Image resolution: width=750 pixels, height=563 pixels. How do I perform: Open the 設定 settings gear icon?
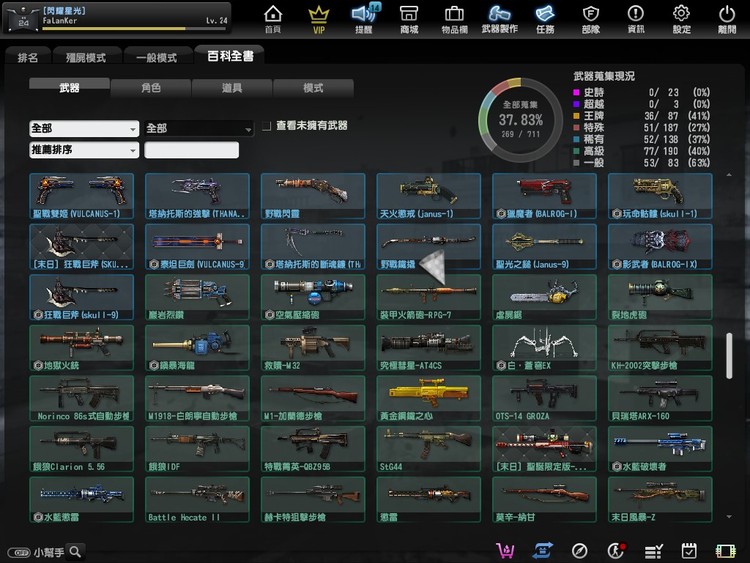pos(681,19)
